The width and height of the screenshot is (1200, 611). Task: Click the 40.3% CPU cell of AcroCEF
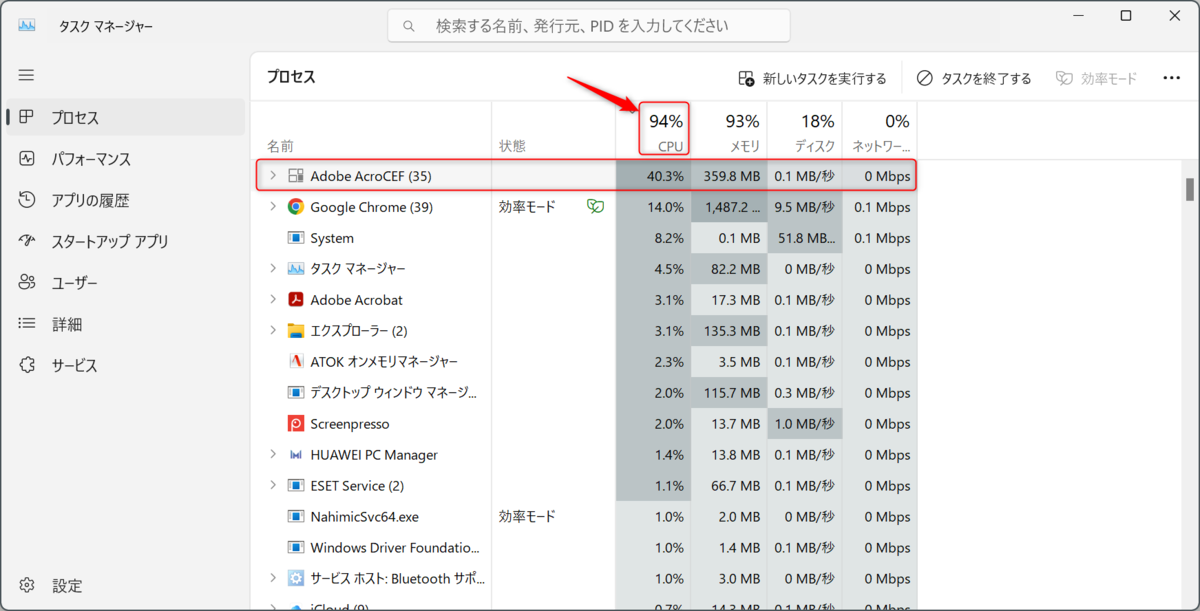653,176
